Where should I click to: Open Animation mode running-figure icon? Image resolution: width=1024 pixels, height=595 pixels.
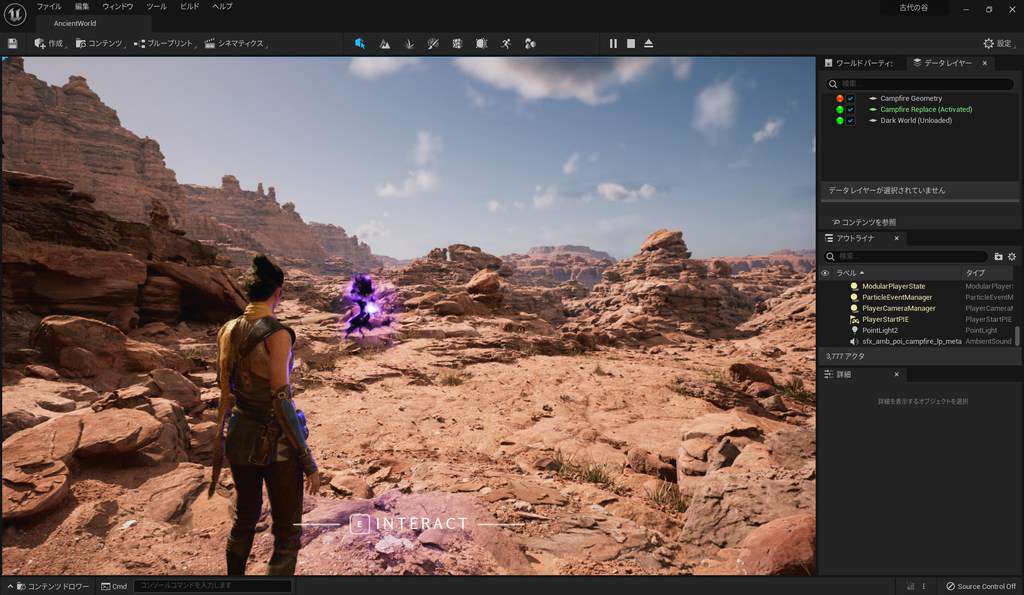(x=506, y=44)
